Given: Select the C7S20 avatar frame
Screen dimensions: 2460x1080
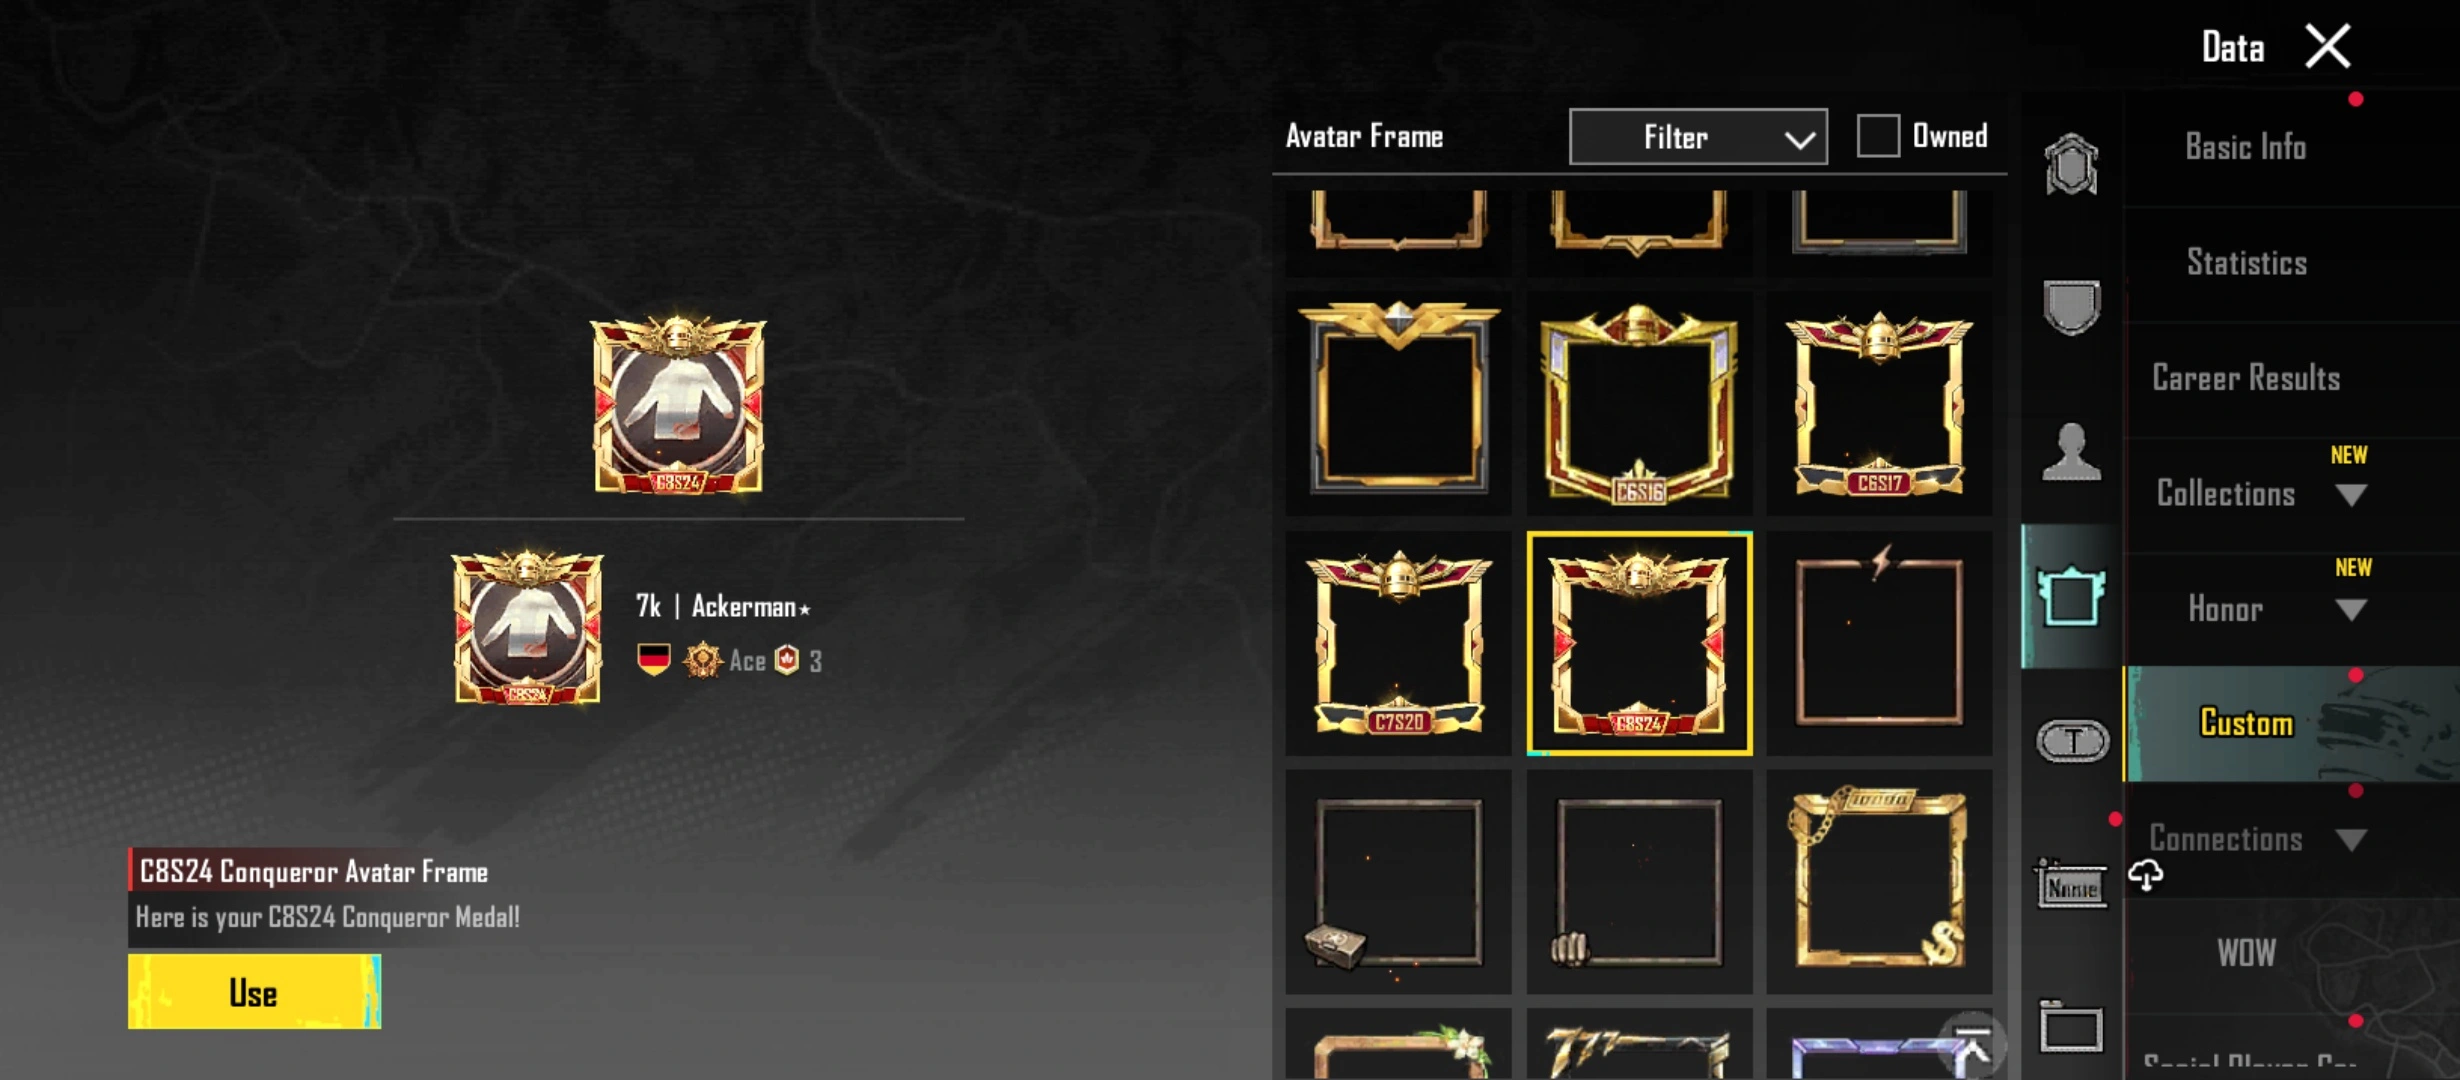Looking at the screenshot, I should point(1399,643).
